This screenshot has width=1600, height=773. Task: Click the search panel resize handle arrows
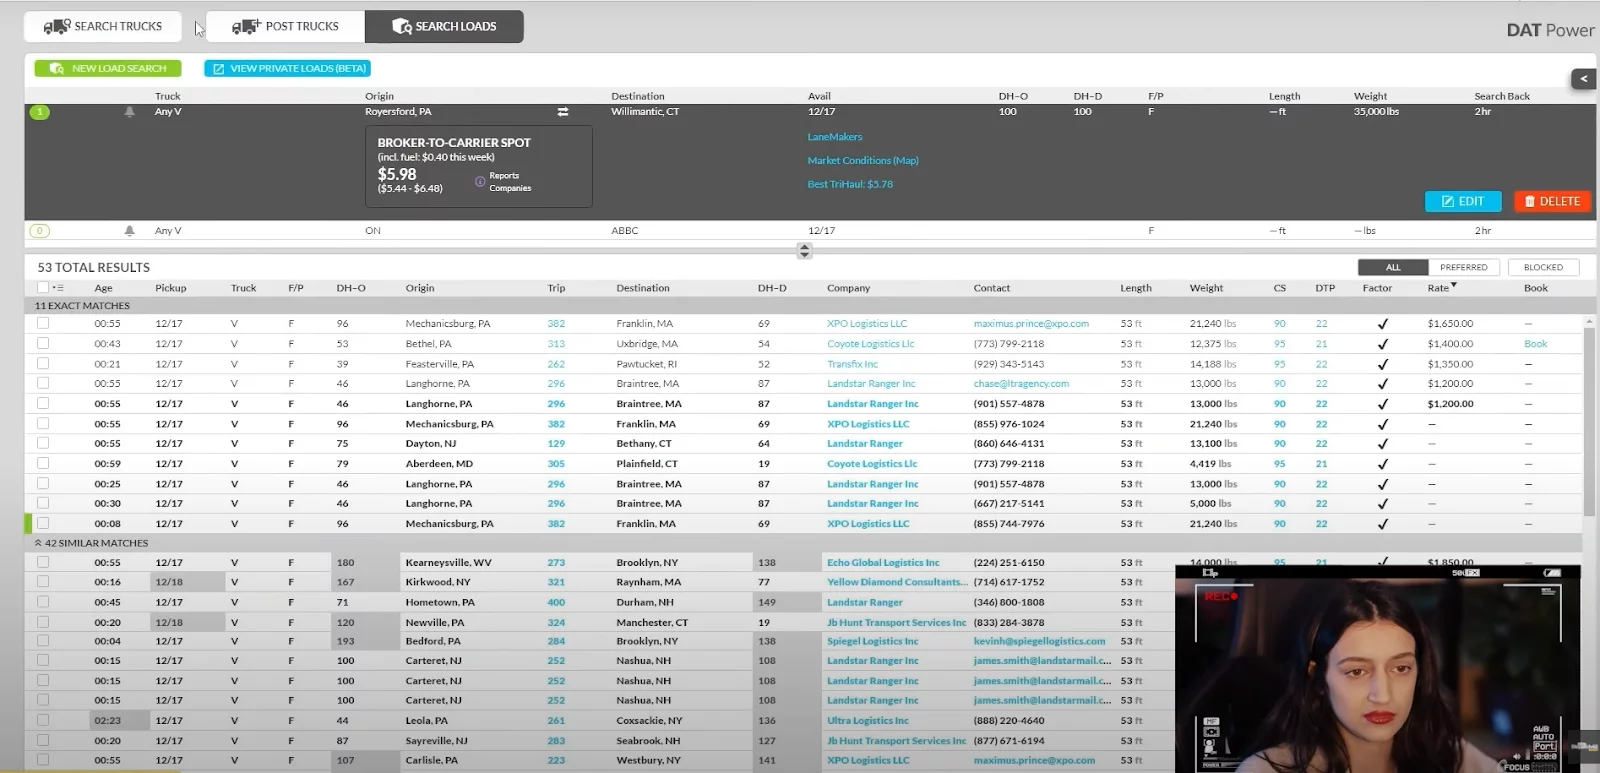point(804,250)
